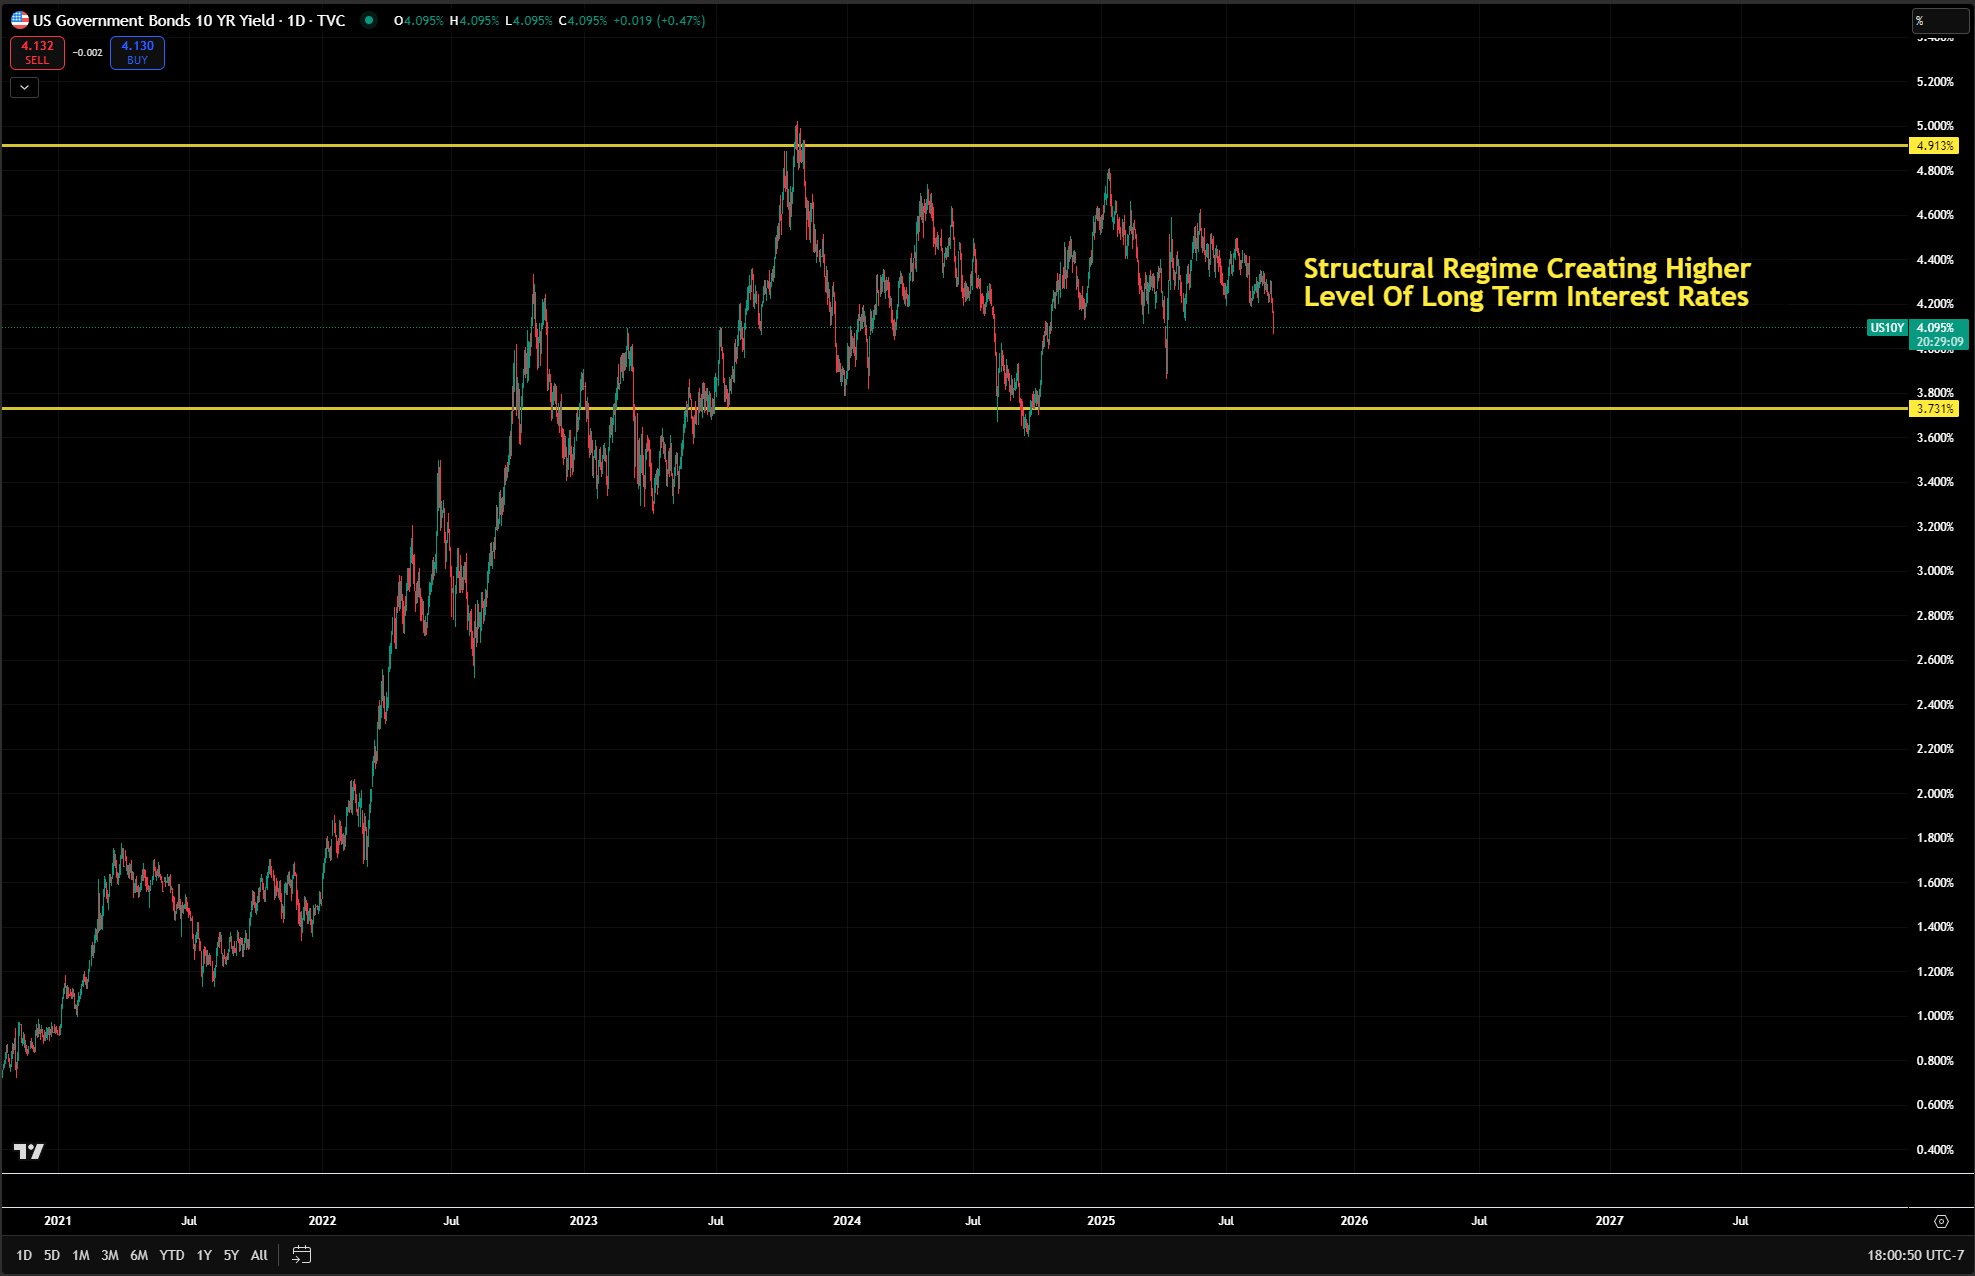
Task: Open the Go to date calendar icon
Action: [x=301, y=1255]
